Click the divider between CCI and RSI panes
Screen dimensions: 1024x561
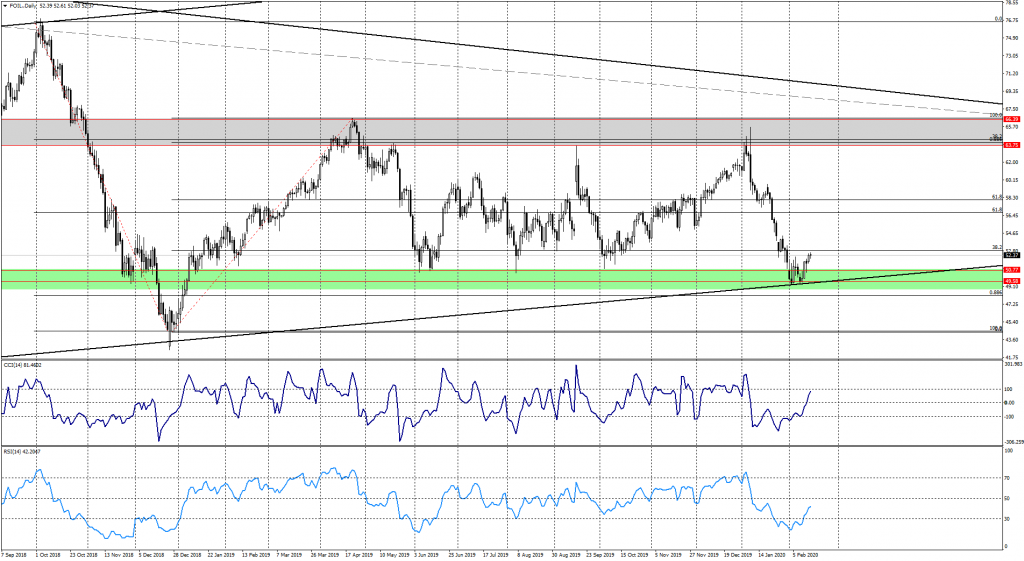[x=500, y=447]
